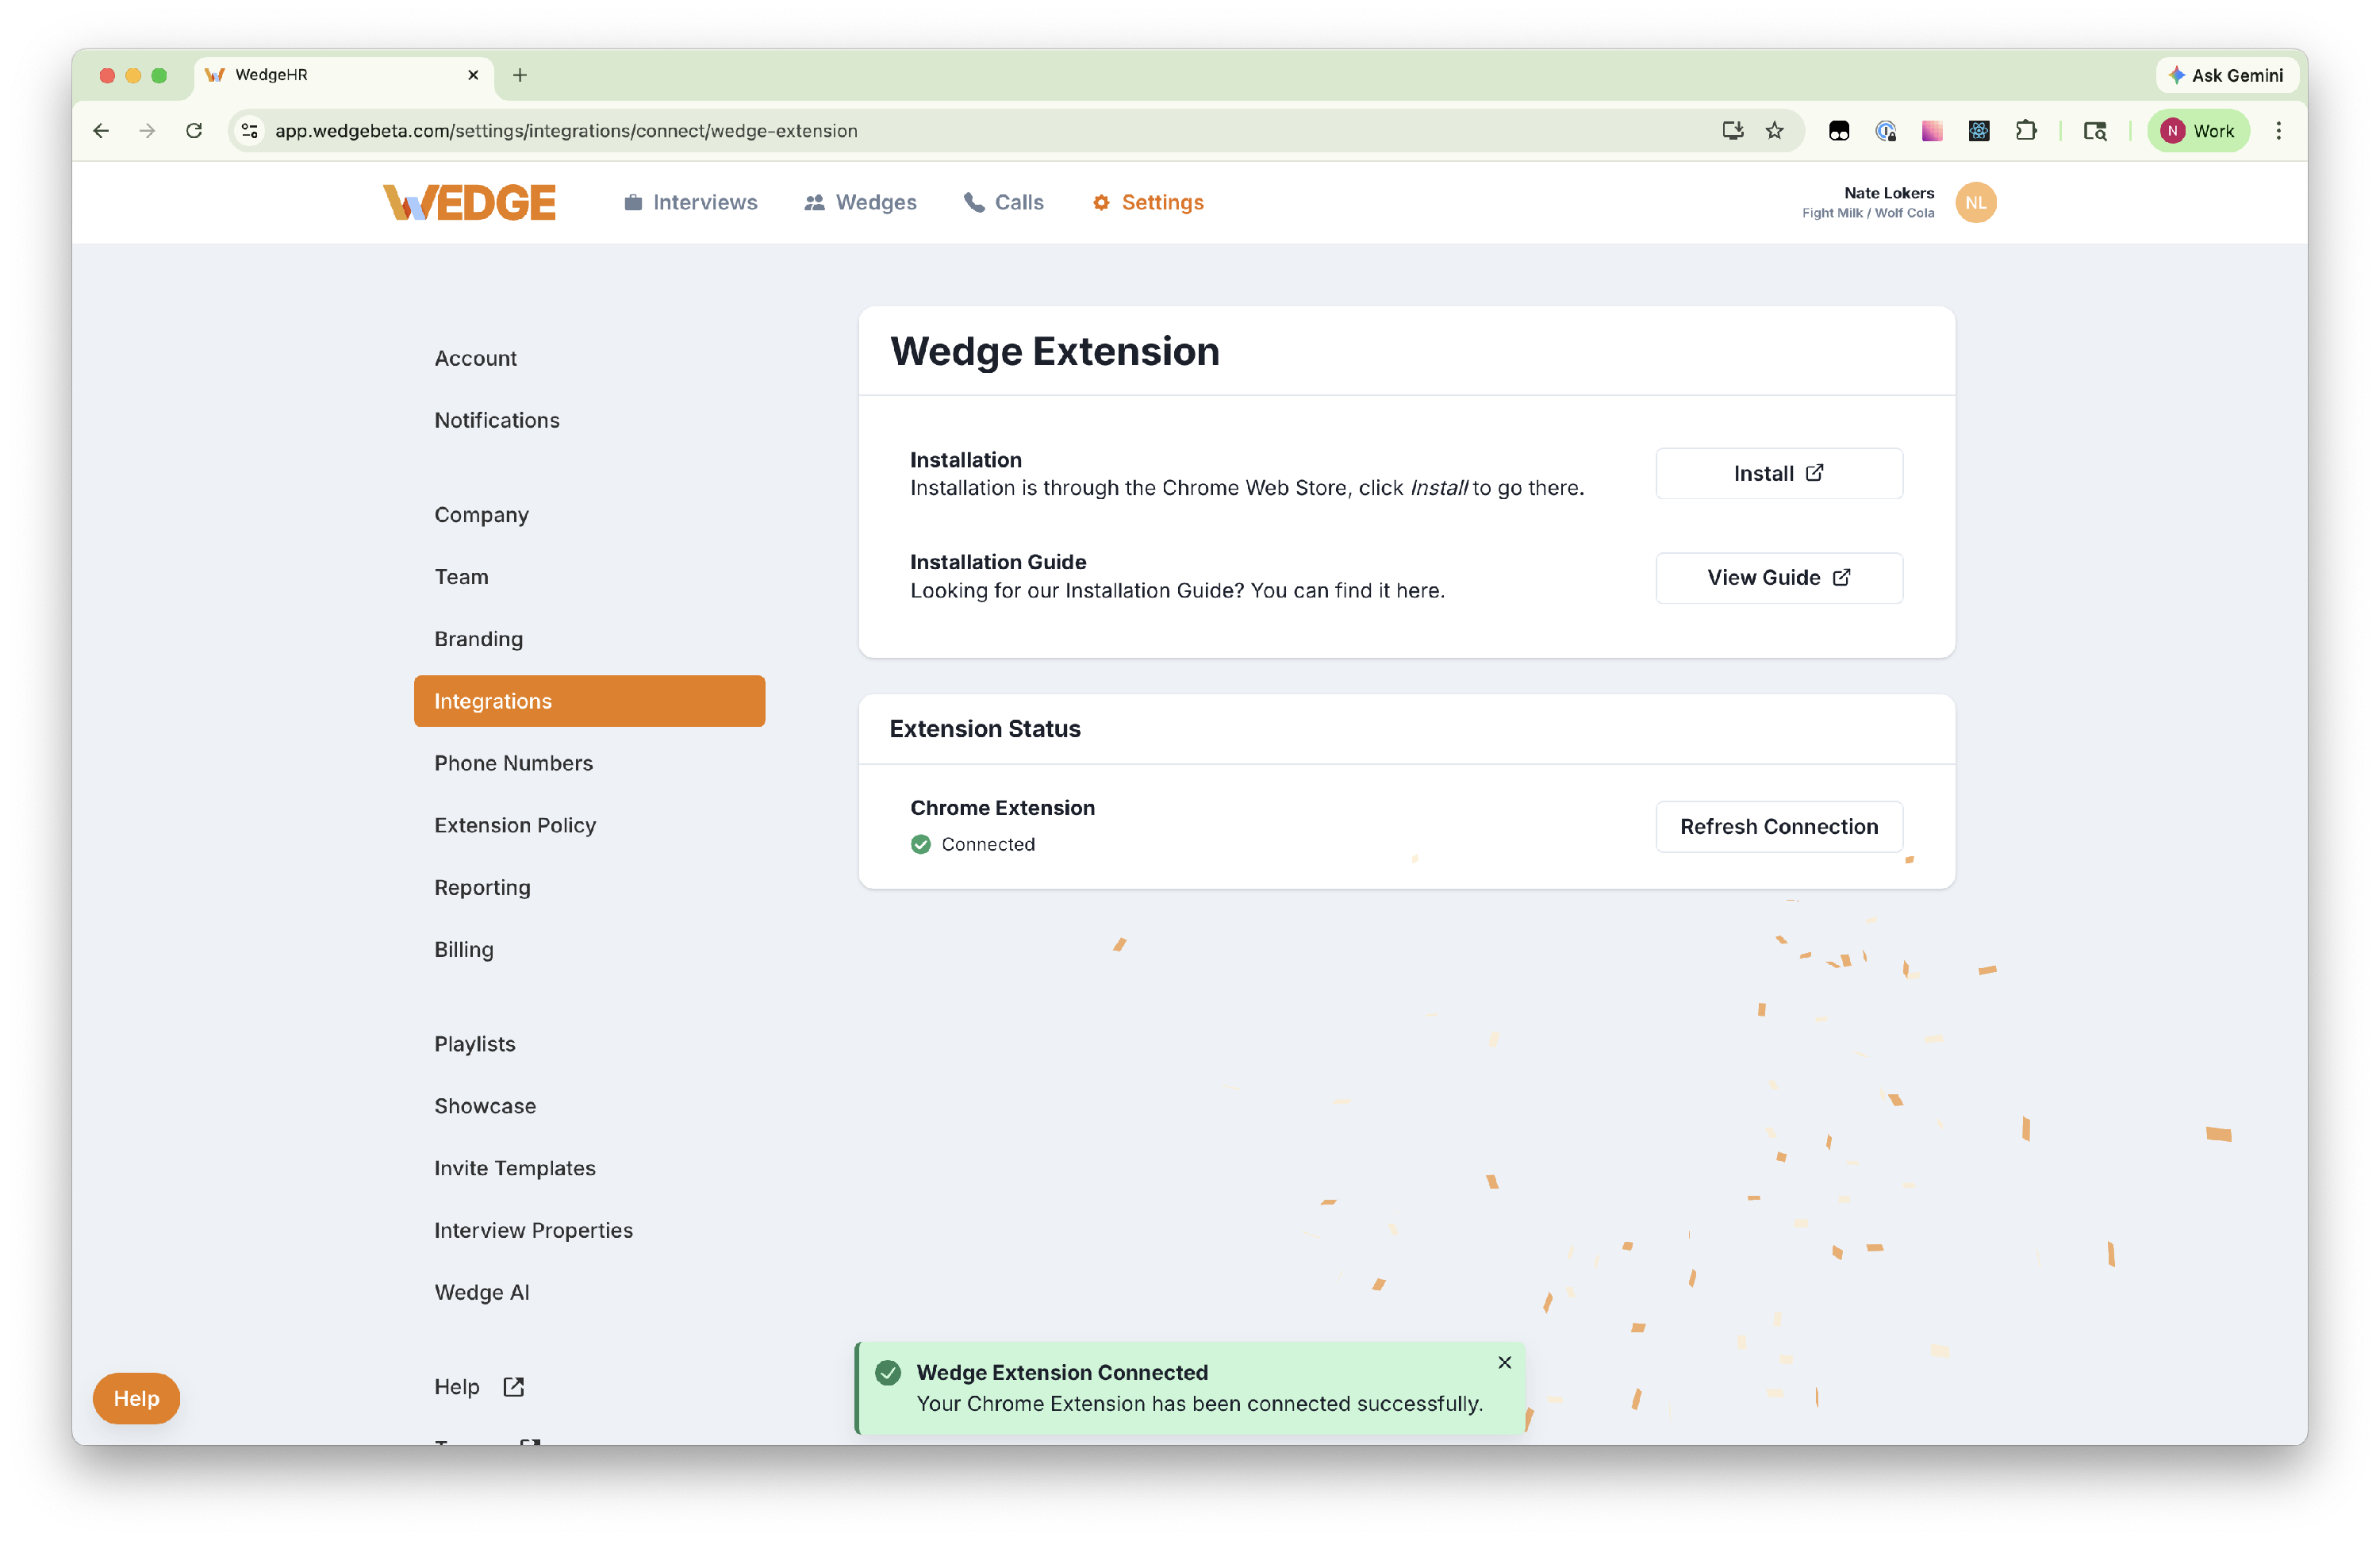Click the Wedge logo
The height and width of the screenshot is (1541, 2380).
click(x=469, y=202)
